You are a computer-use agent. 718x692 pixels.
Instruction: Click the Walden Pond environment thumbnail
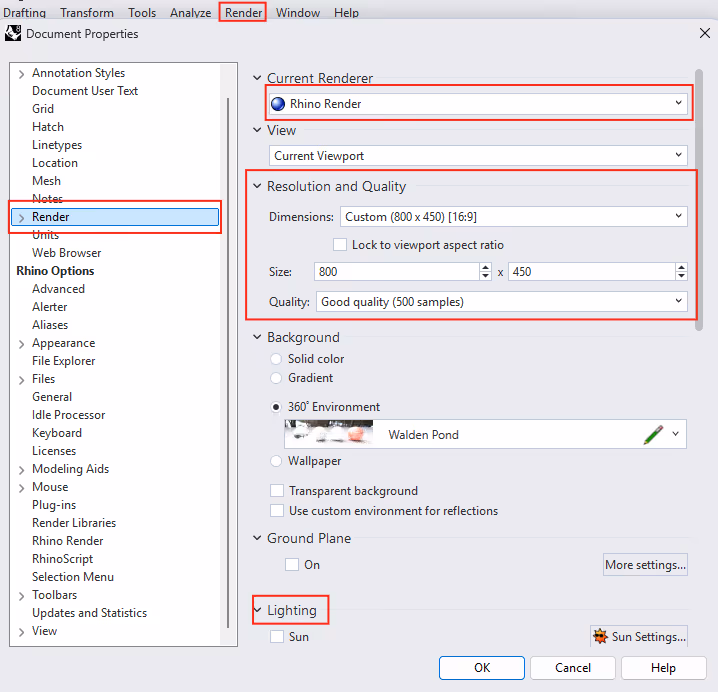coord(329,432)
